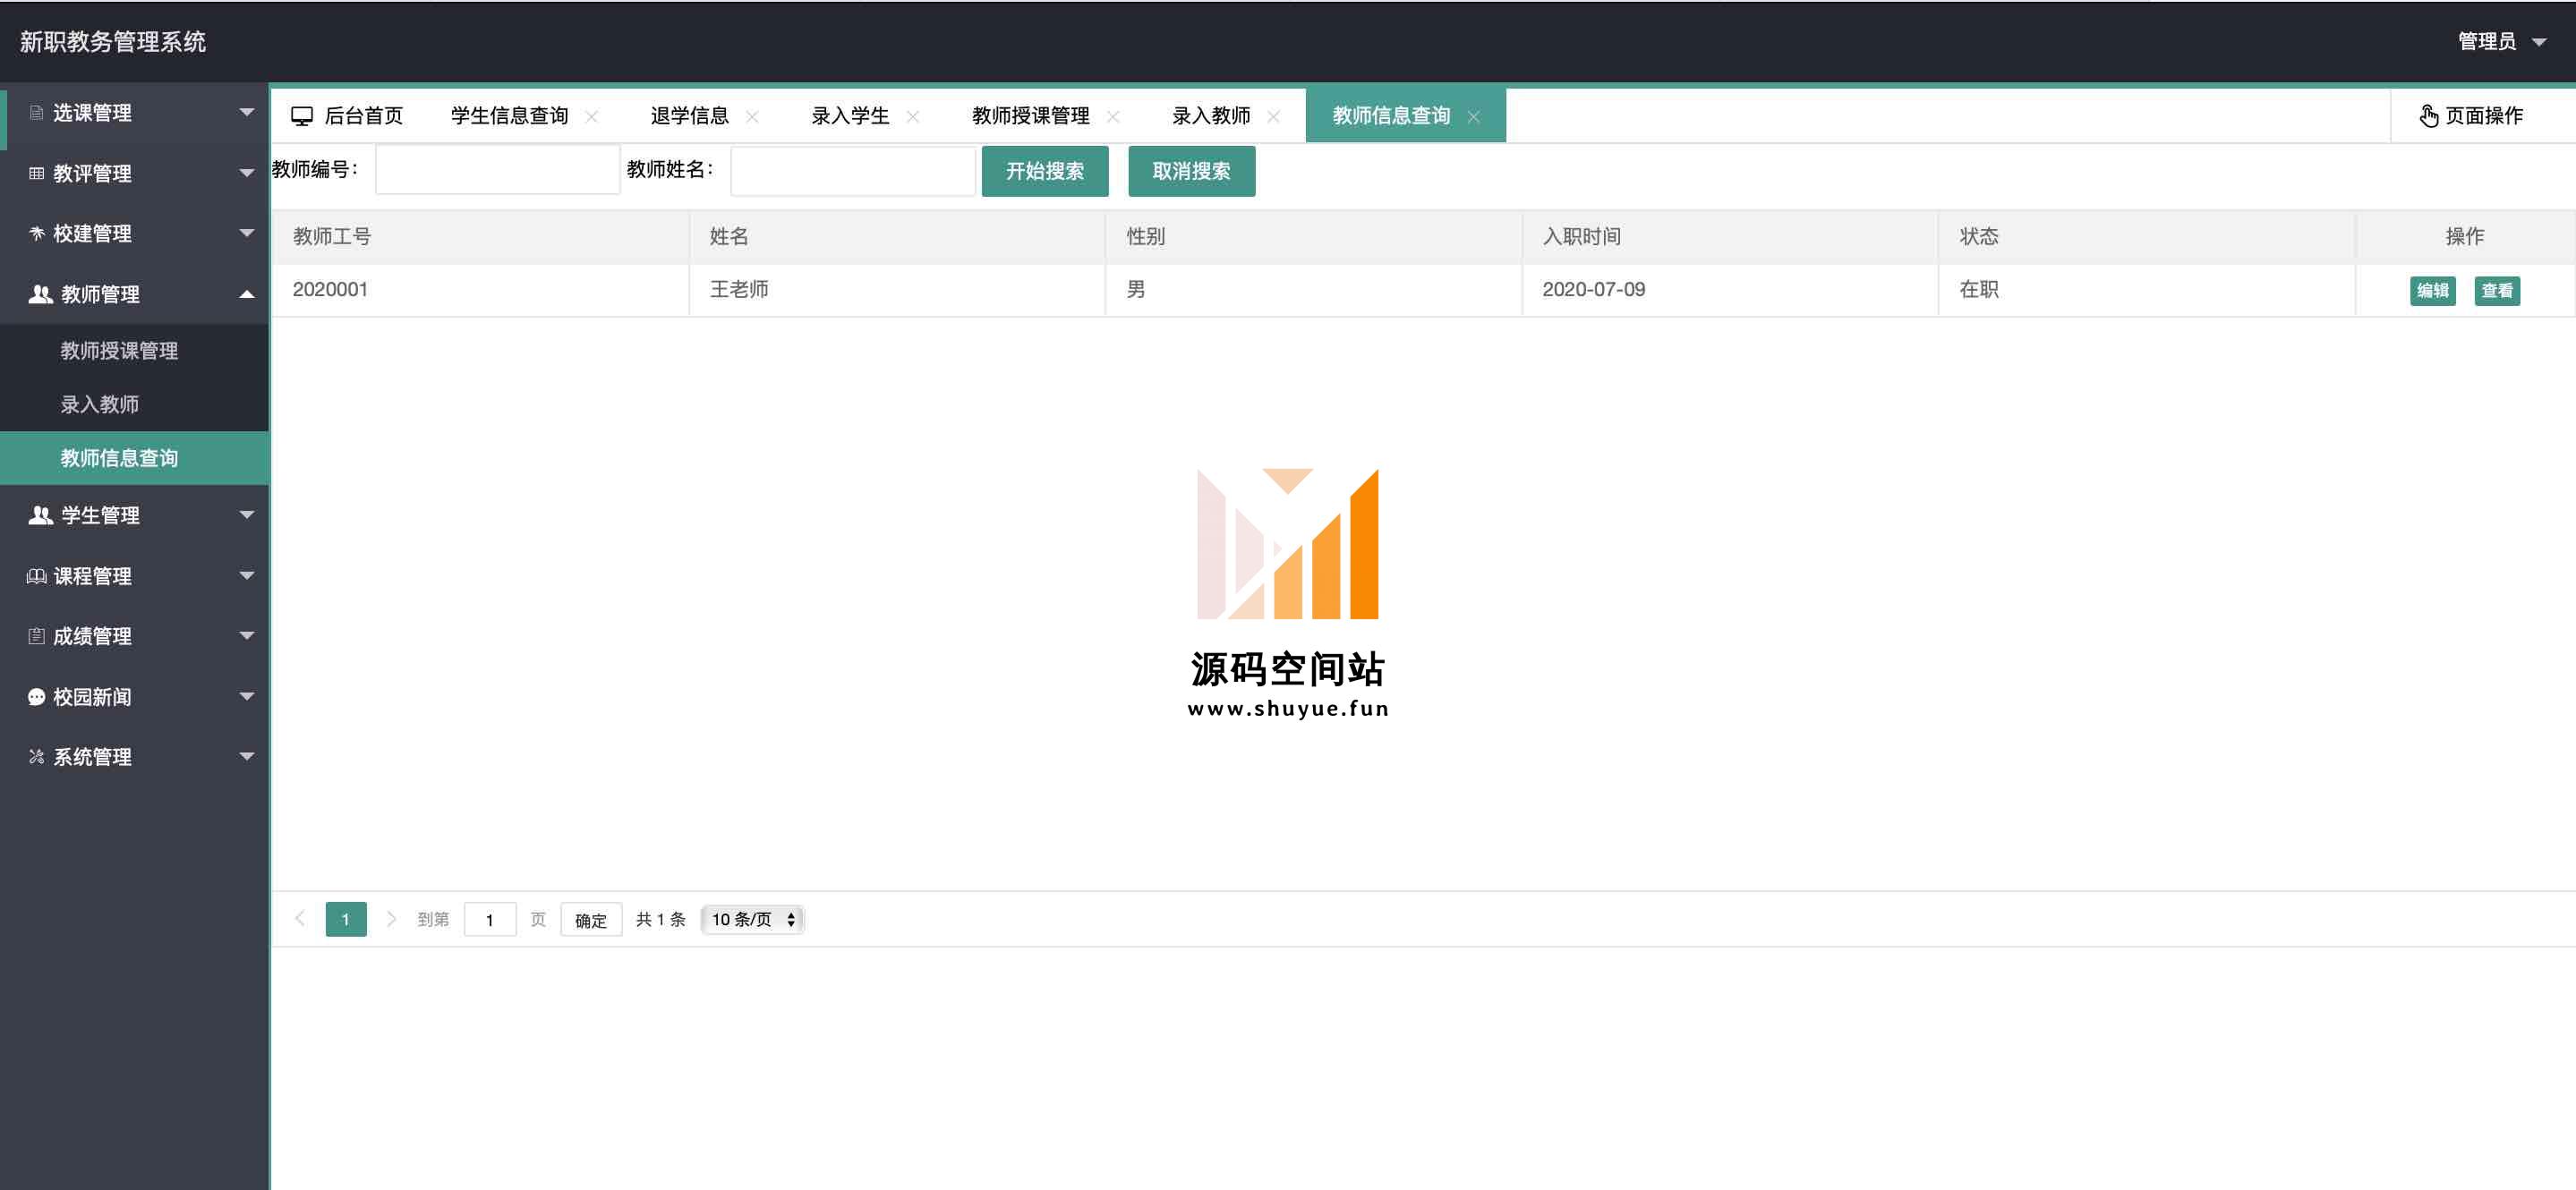The image size is (2576, 1190).
Task: Focus the jump-to-page number input
Action: click(490, 920)
